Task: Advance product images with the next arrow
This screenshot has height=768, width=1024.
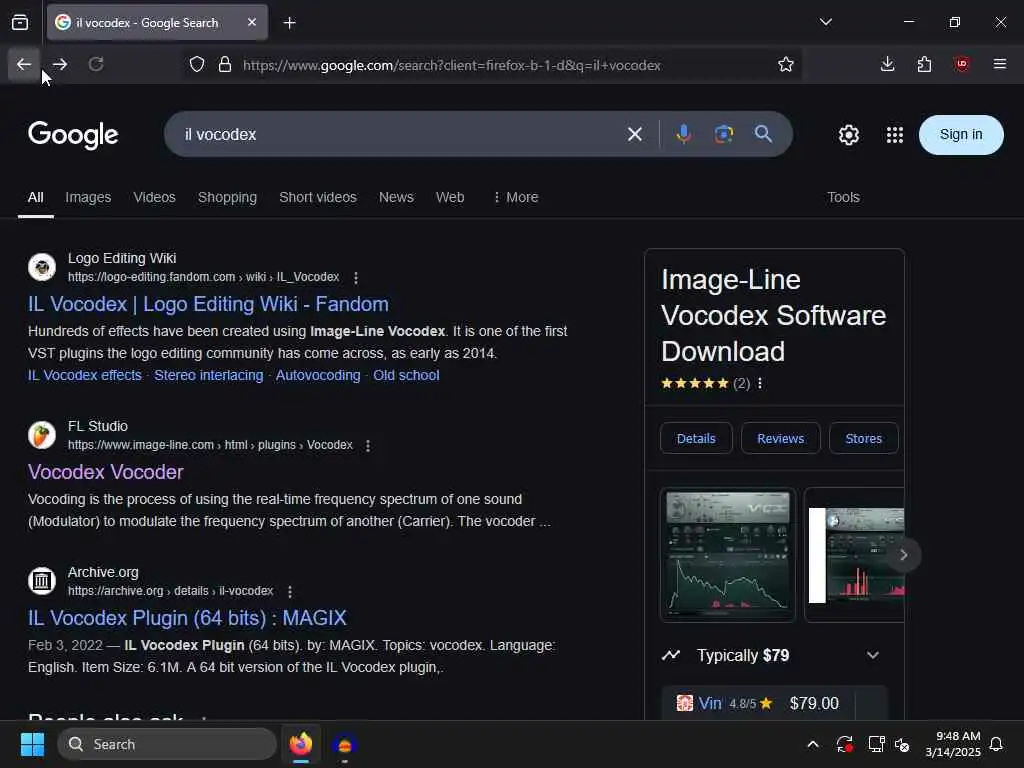Action: (903, 555)
